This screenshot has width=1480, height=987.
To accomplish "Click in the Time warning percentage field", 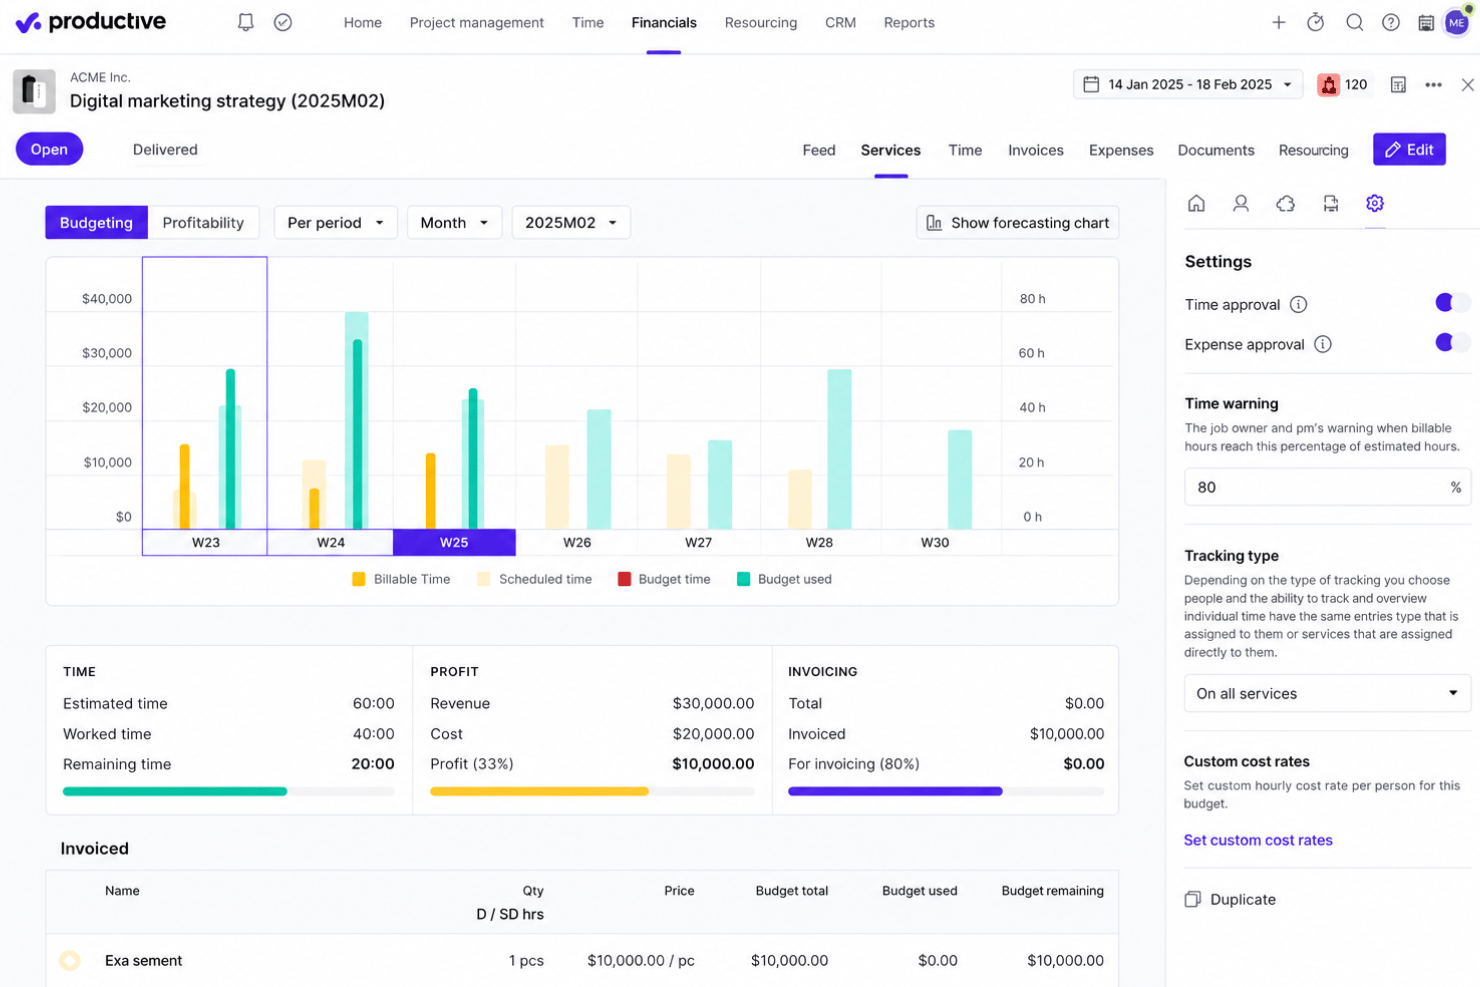I will click(x=1327, y=487).
